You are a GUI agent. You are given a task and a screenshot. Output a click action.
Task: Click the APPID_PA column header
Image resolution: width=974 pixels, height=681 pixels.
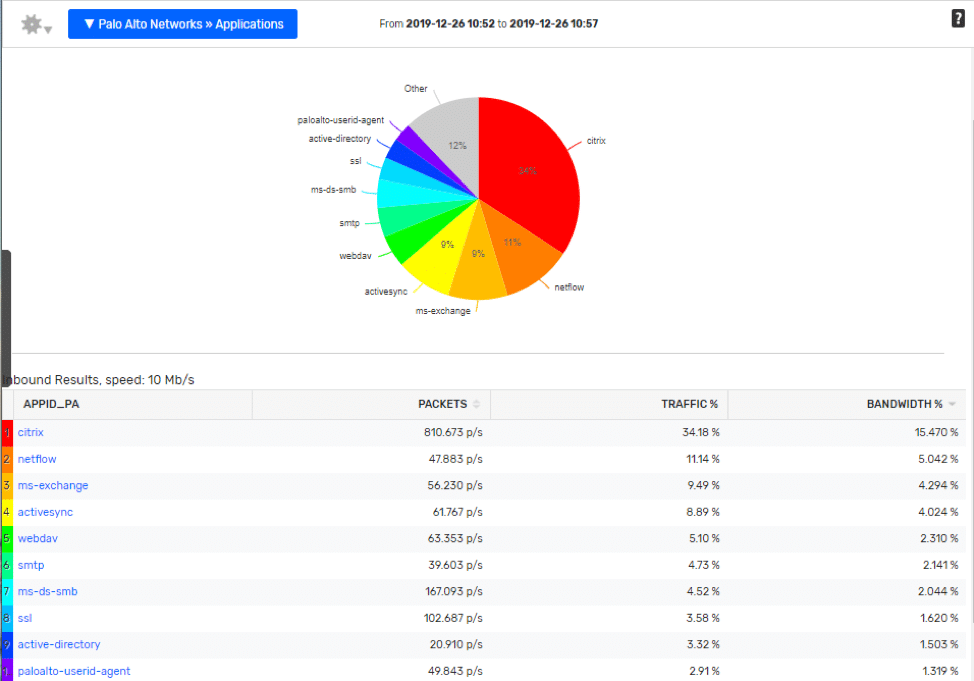point(51,404)
